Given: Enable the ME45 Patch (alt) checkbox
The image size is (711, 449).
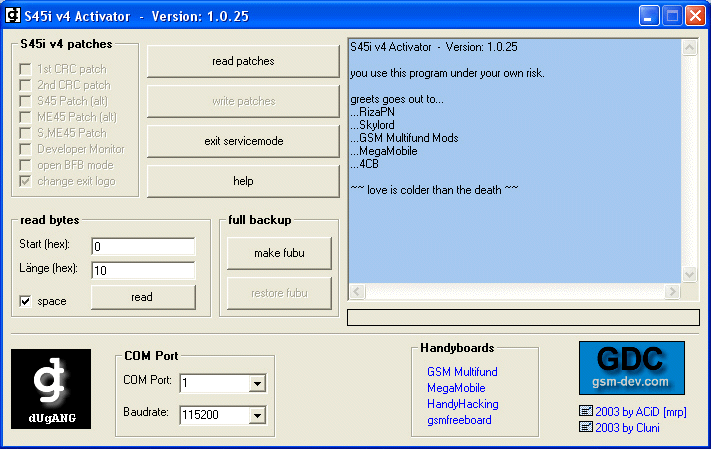Looking at the screenshot, I should [25, 117].
